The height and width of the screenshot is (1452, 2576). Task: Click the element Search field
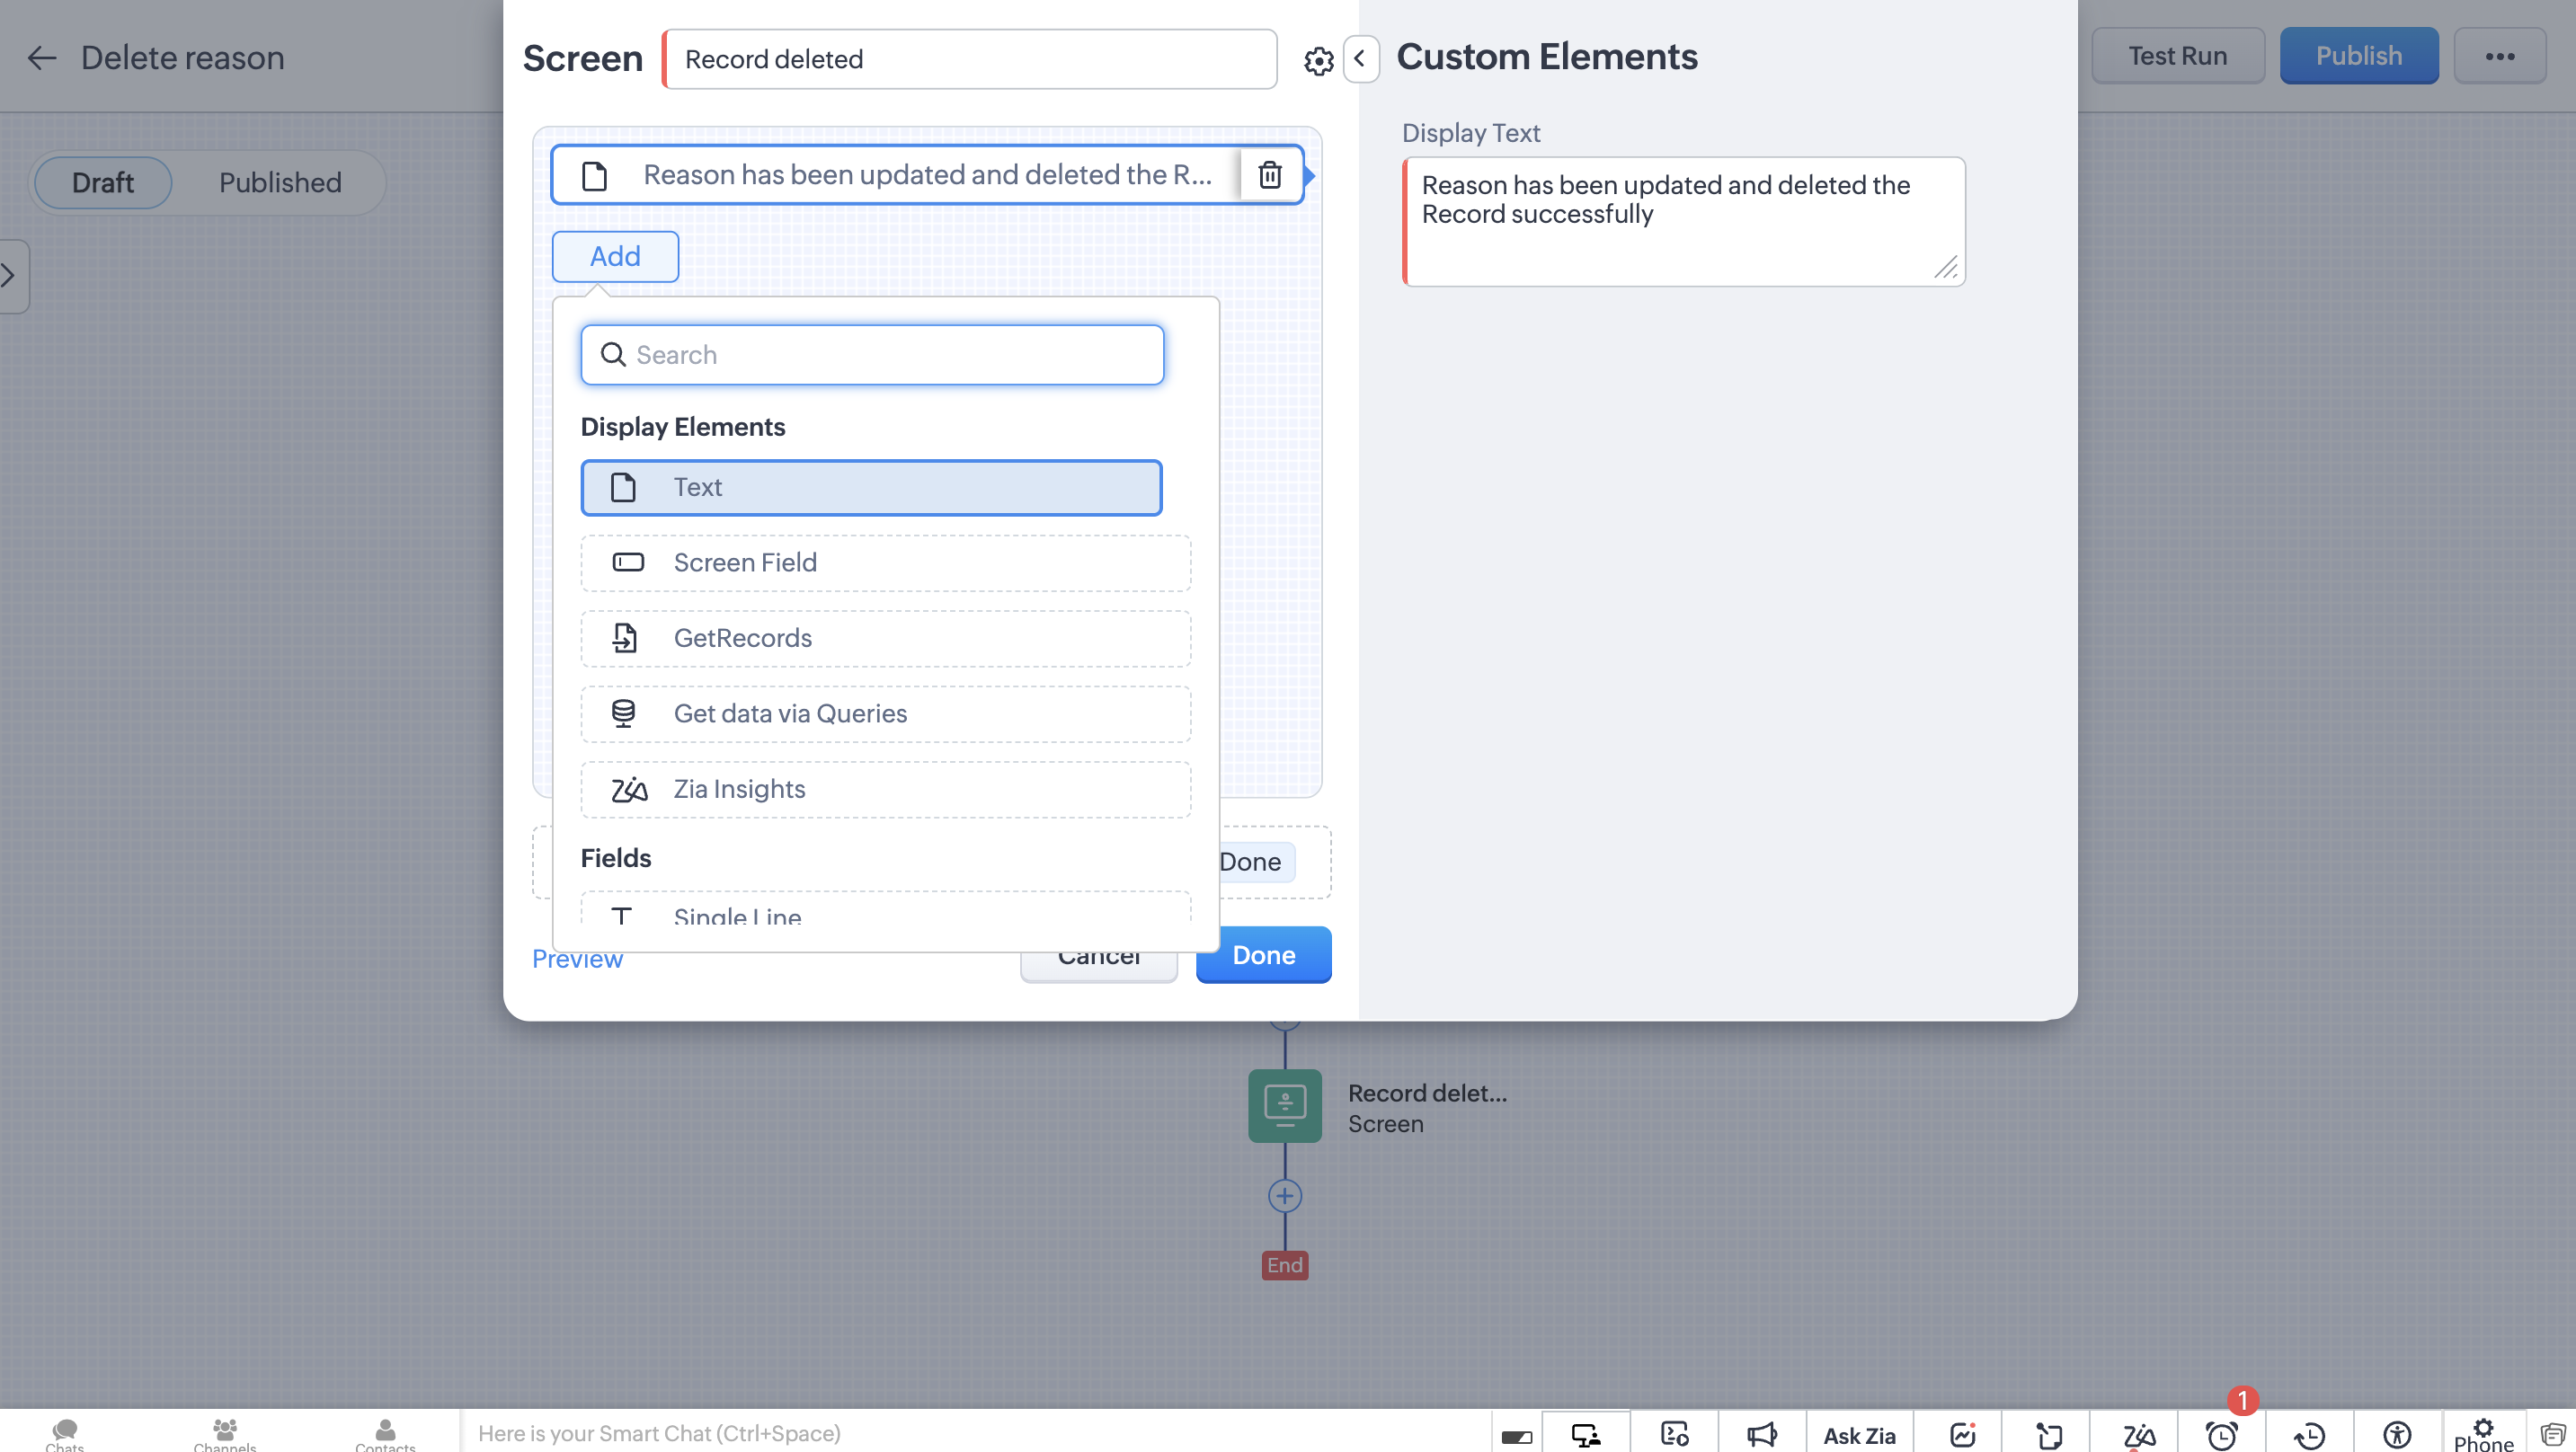tap(872, 355)
